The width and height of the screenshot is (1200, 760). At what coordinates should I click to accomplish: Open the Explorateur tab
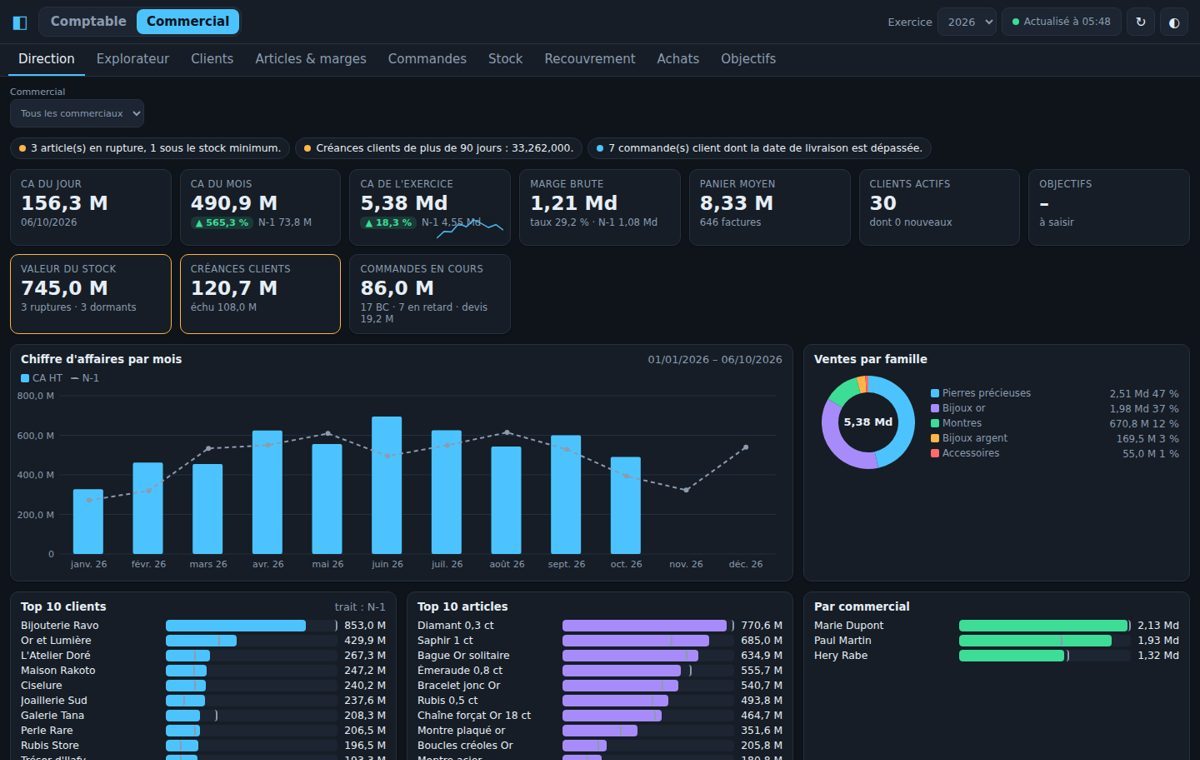point(133,59)
